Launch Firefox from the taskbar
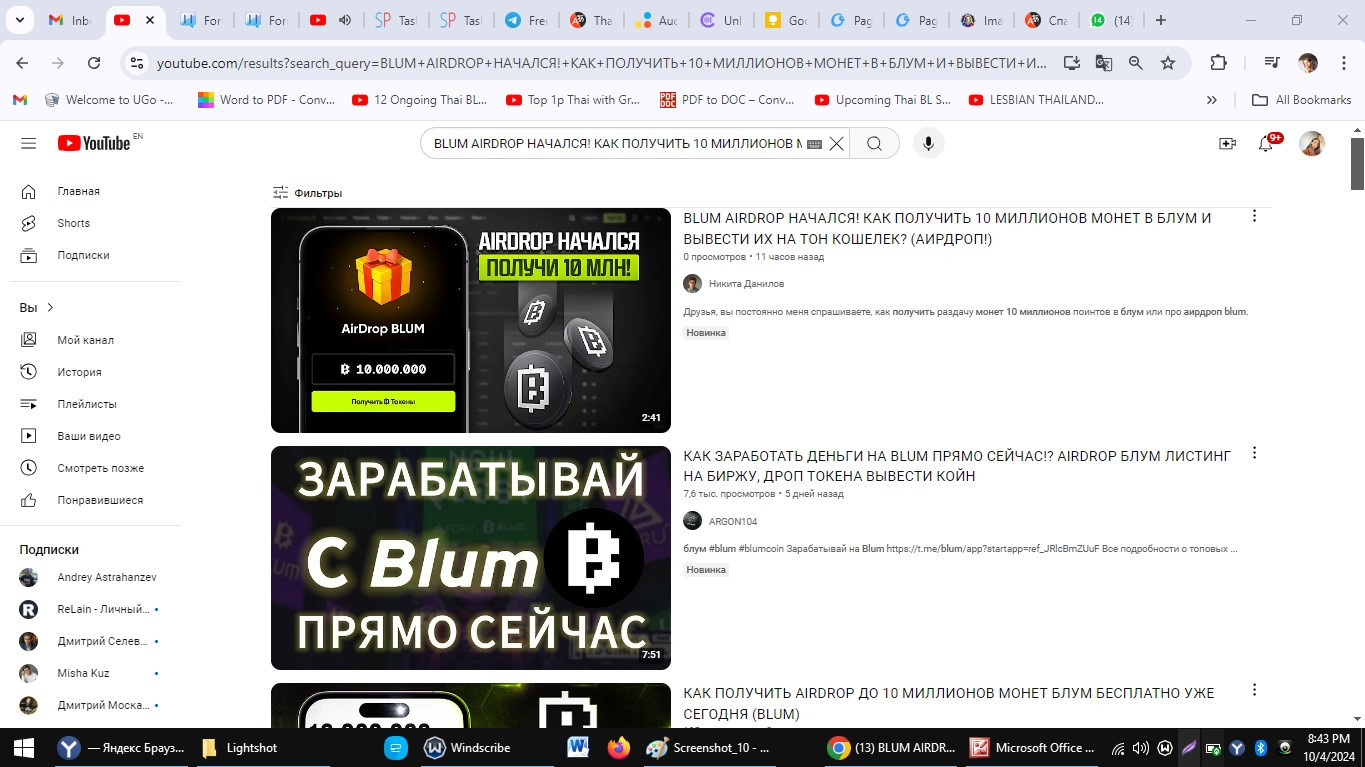The width and height of the screenshot is (1365, 767). coord(619,747)
